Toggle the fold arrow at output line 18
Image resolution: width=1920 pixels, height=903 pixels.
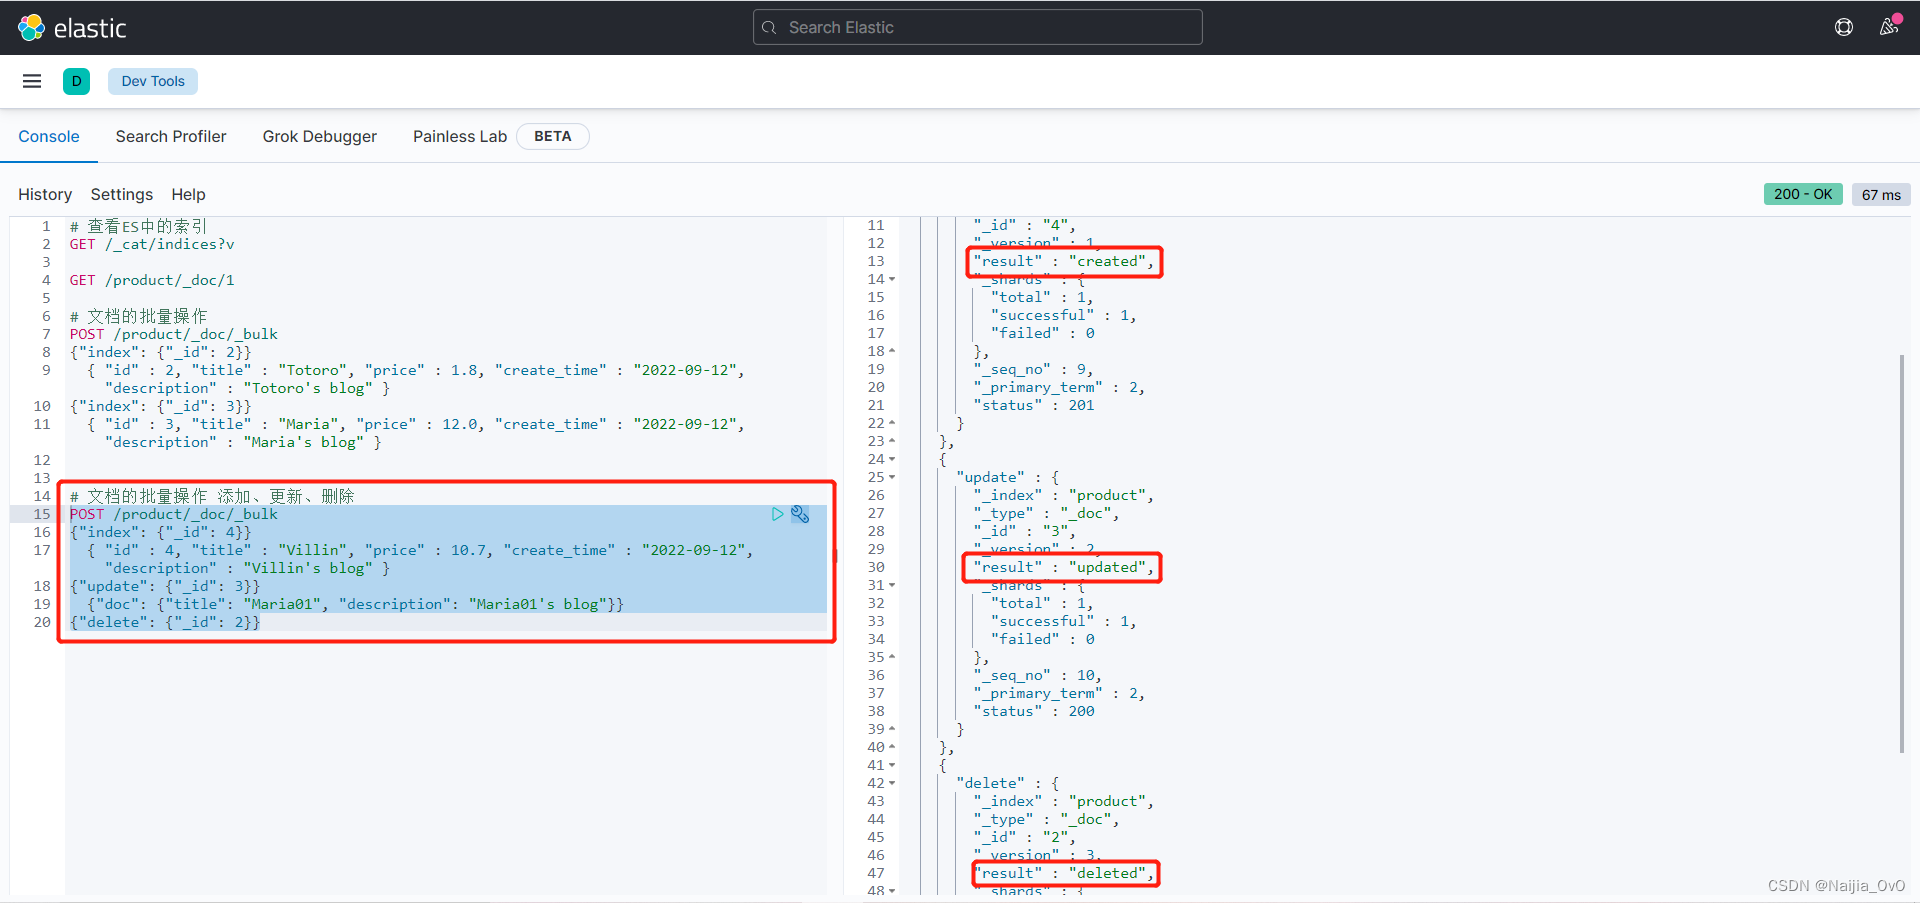coord(892,352)
